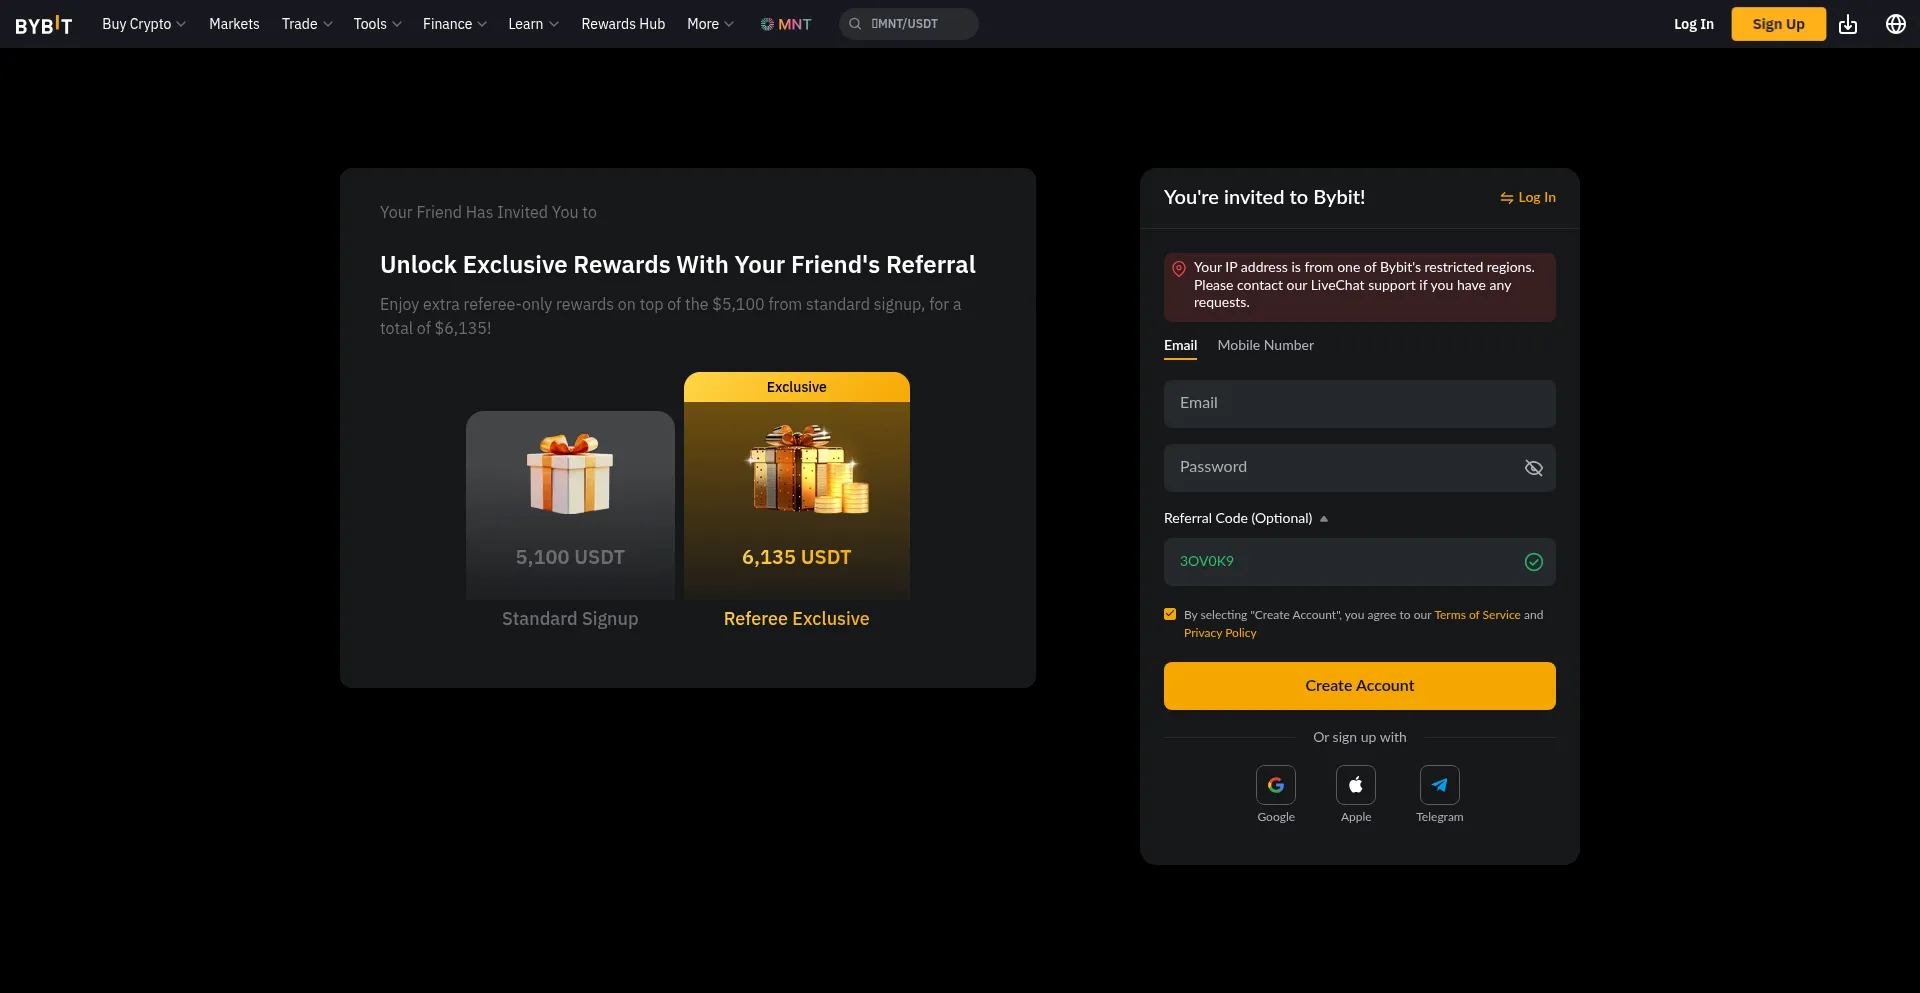
Task: Click the search magnifier icon
Action: [855, 24]
